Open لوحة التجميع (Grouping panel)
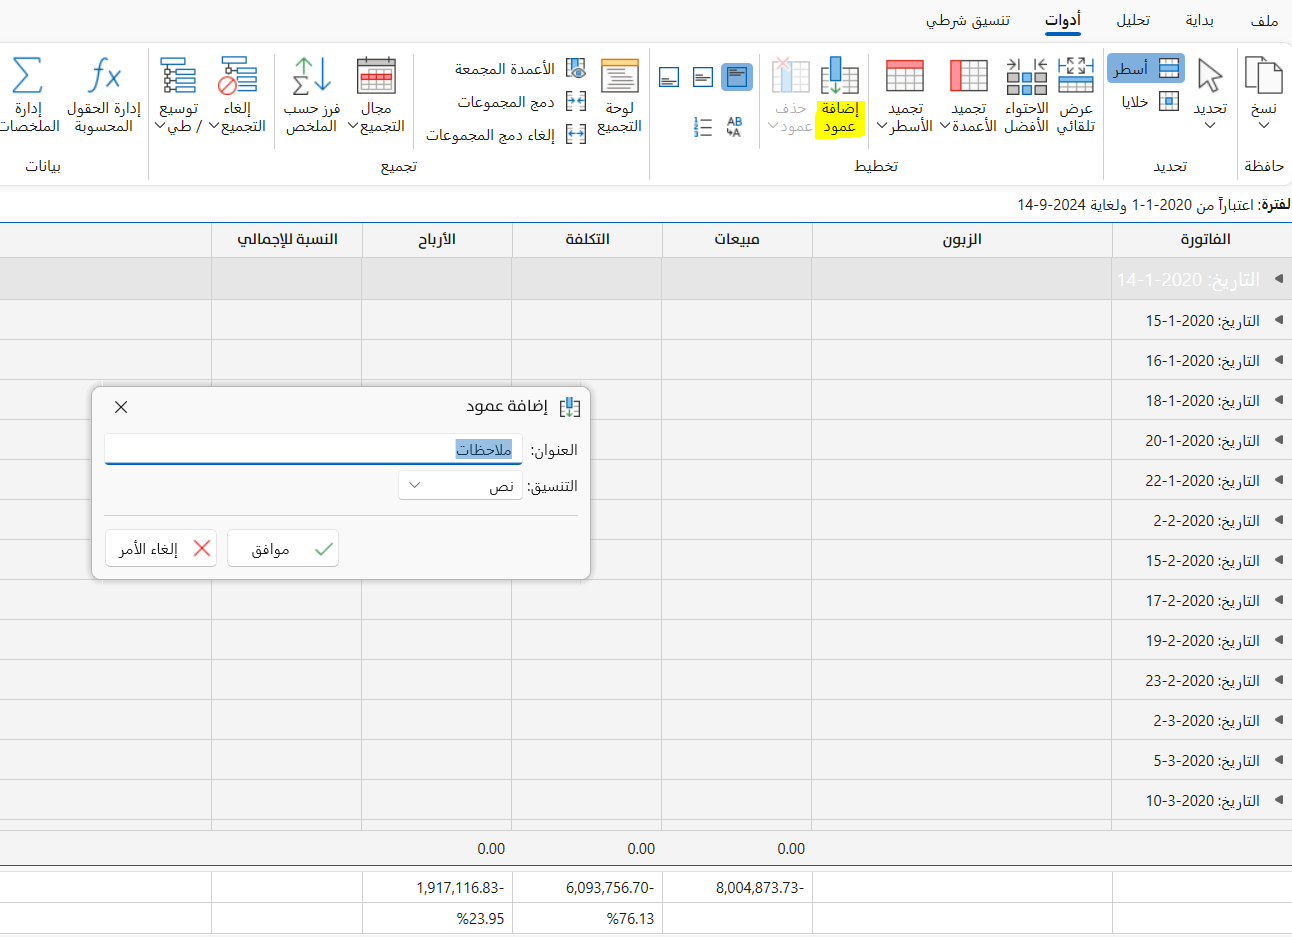This screenshot has width=1292, height=937. click(619, 96)
